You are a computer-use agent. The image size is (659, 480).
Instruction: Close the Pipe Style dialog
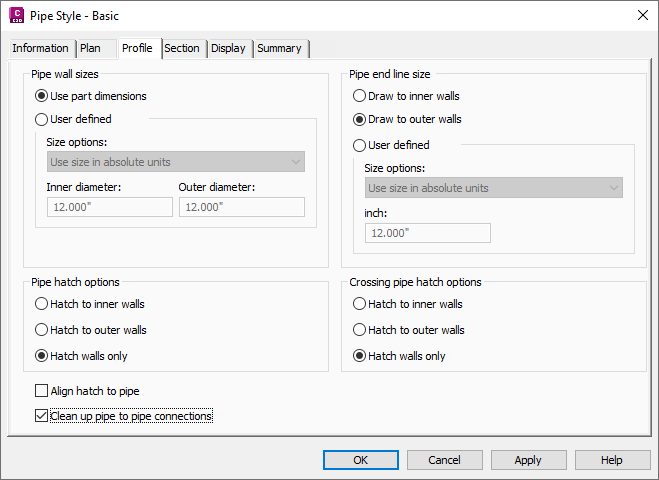click(x=641, y=15)
